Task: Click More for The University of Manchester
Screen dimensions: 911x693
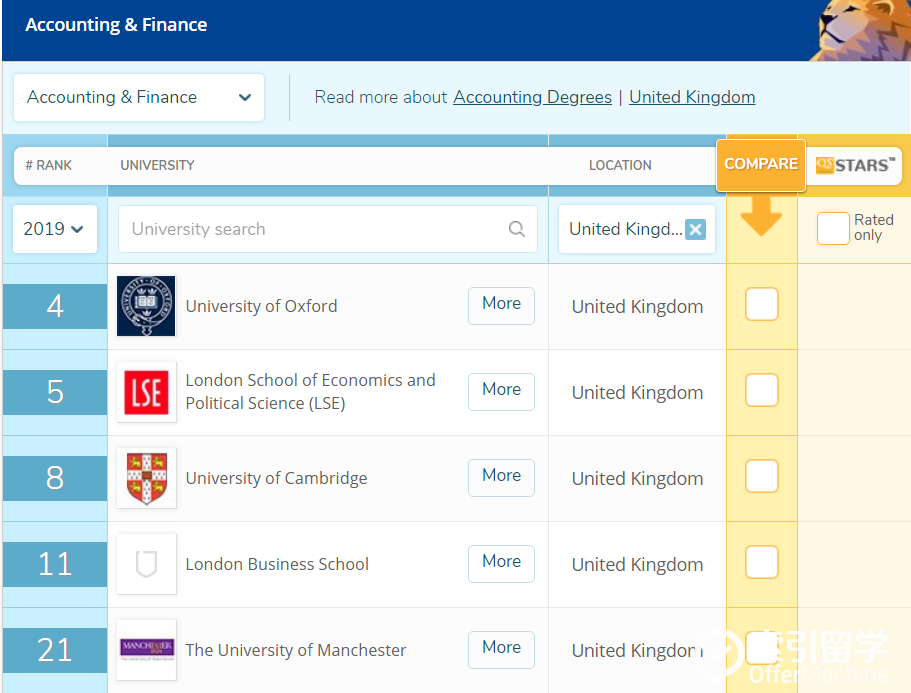Action: coord(501,649)
